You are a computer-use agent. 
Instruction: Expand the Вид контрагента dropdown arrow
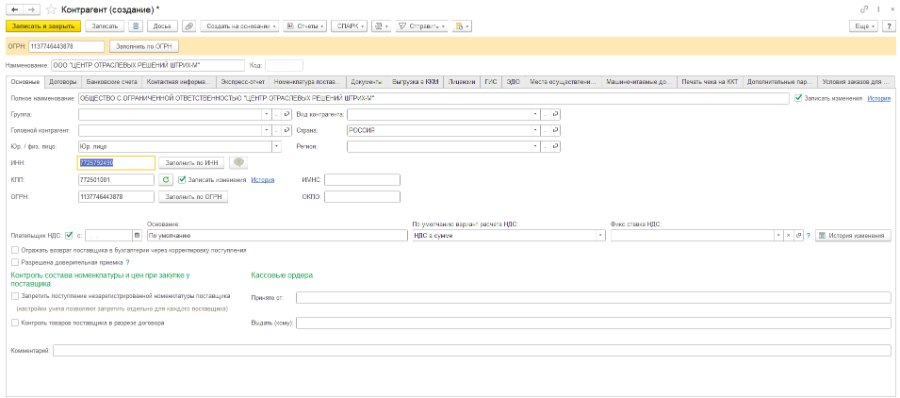coord(535,114)
